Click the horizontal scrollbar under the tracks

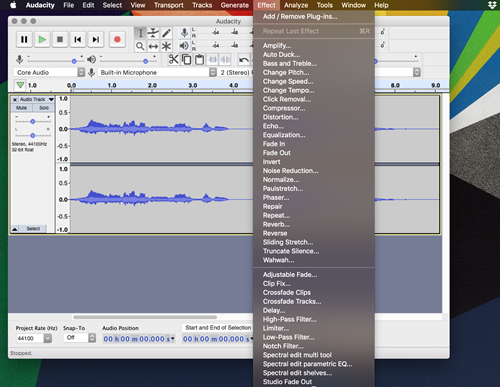point(145,317)
